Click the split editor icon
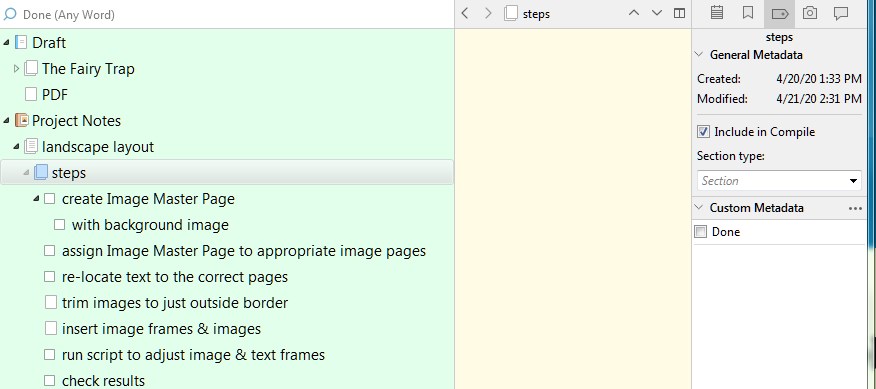 (x=679, y=13)
